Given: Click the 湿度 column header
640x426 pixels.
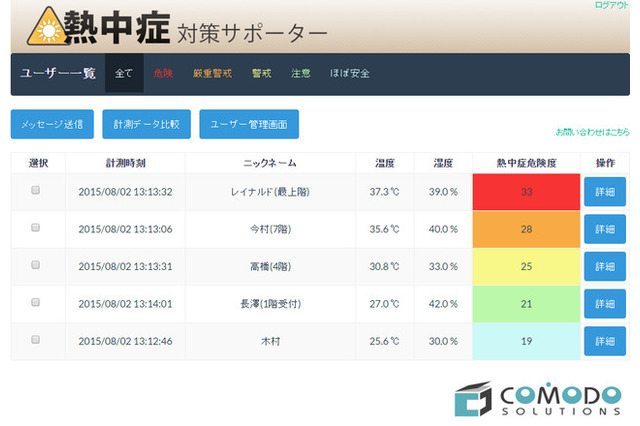Looking at the screenshot, I should (x=443, y=163).
